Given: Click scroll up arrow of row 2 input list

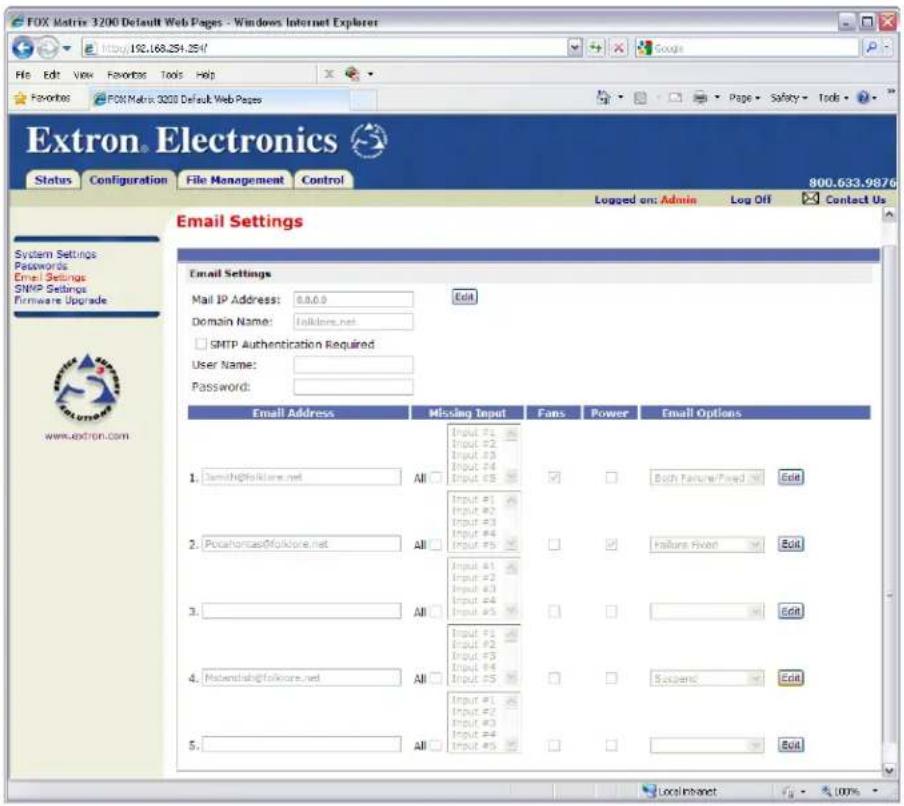Looking at the screenshot, I should (511, 500).
